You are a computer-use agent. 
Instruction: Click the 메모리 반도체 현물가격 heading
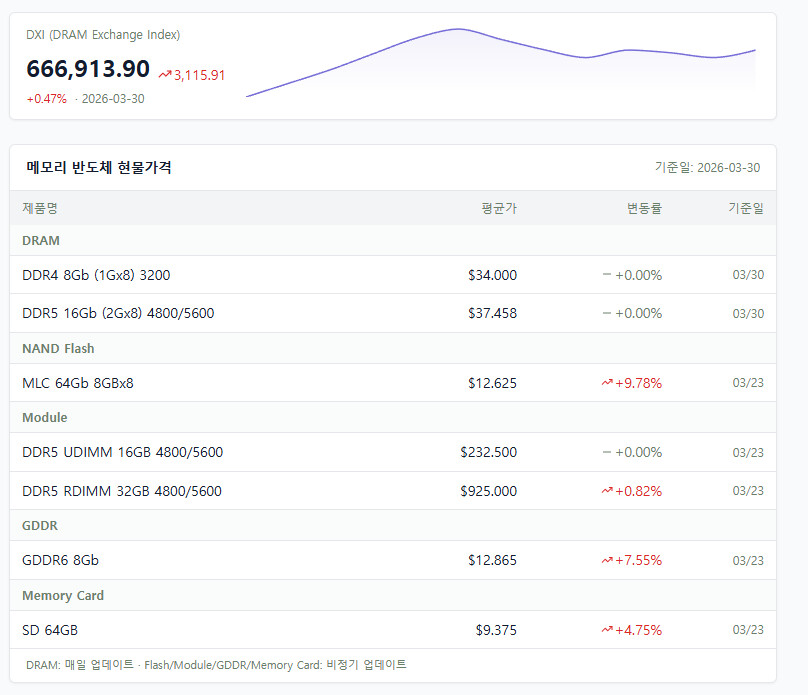tap(99, 167)
